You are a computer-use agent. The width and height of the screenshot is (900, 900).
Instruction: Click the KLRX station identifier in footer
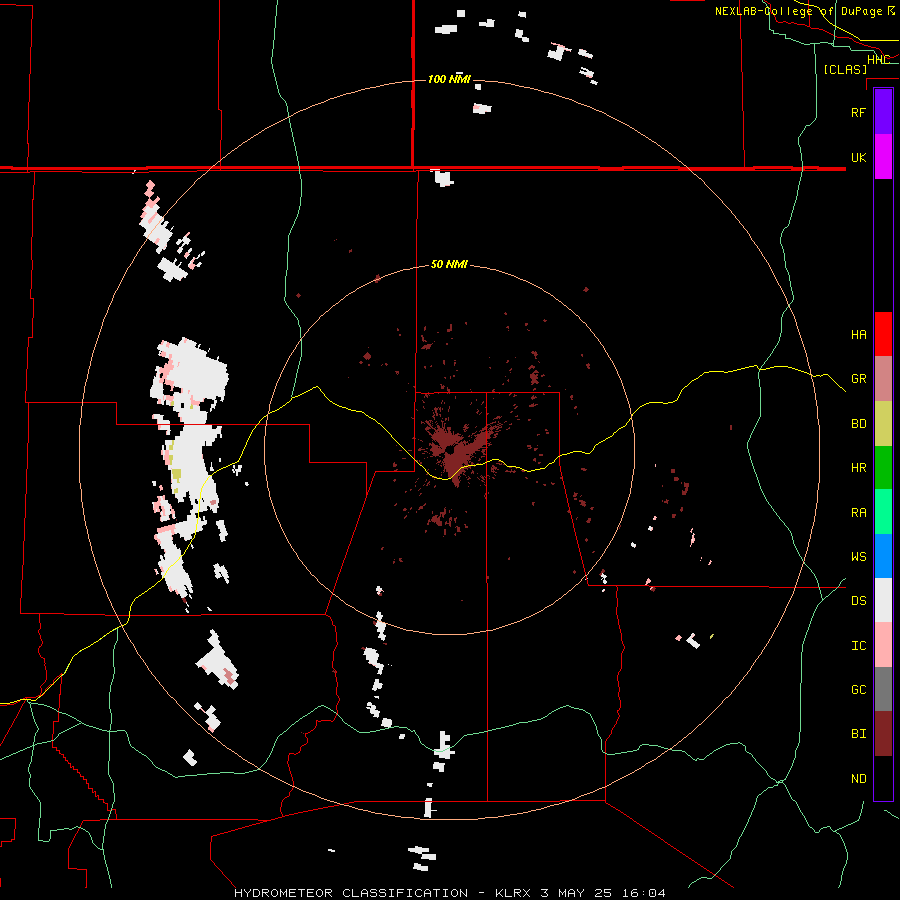pyautogui.click(x=513, y=893)
